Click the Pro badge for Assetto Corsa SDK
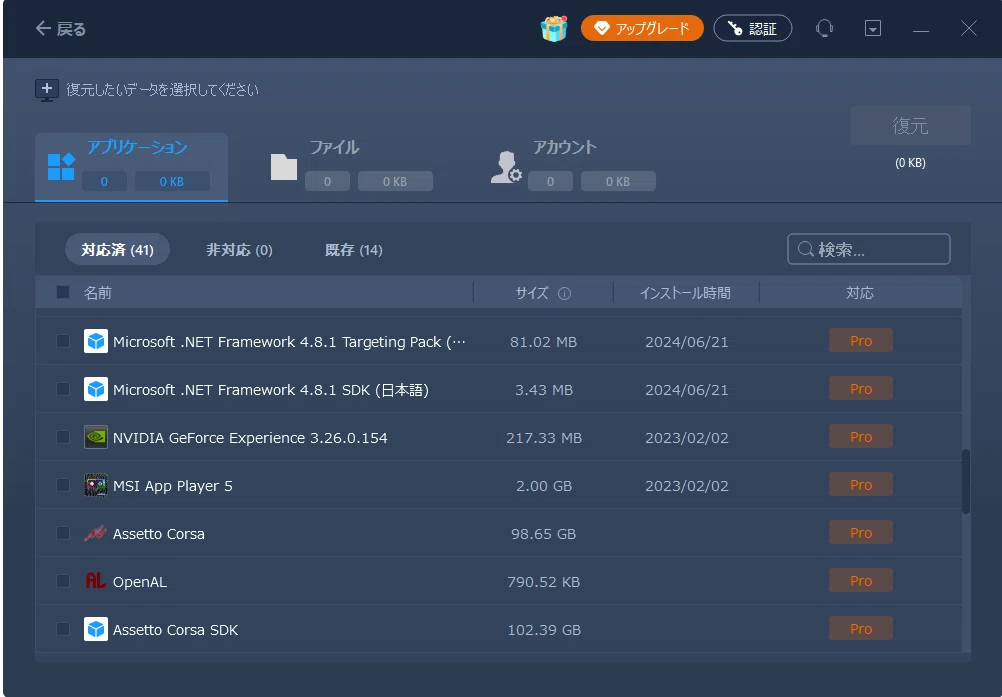Viewport: 1002px width, 697px height. point(861,629)
